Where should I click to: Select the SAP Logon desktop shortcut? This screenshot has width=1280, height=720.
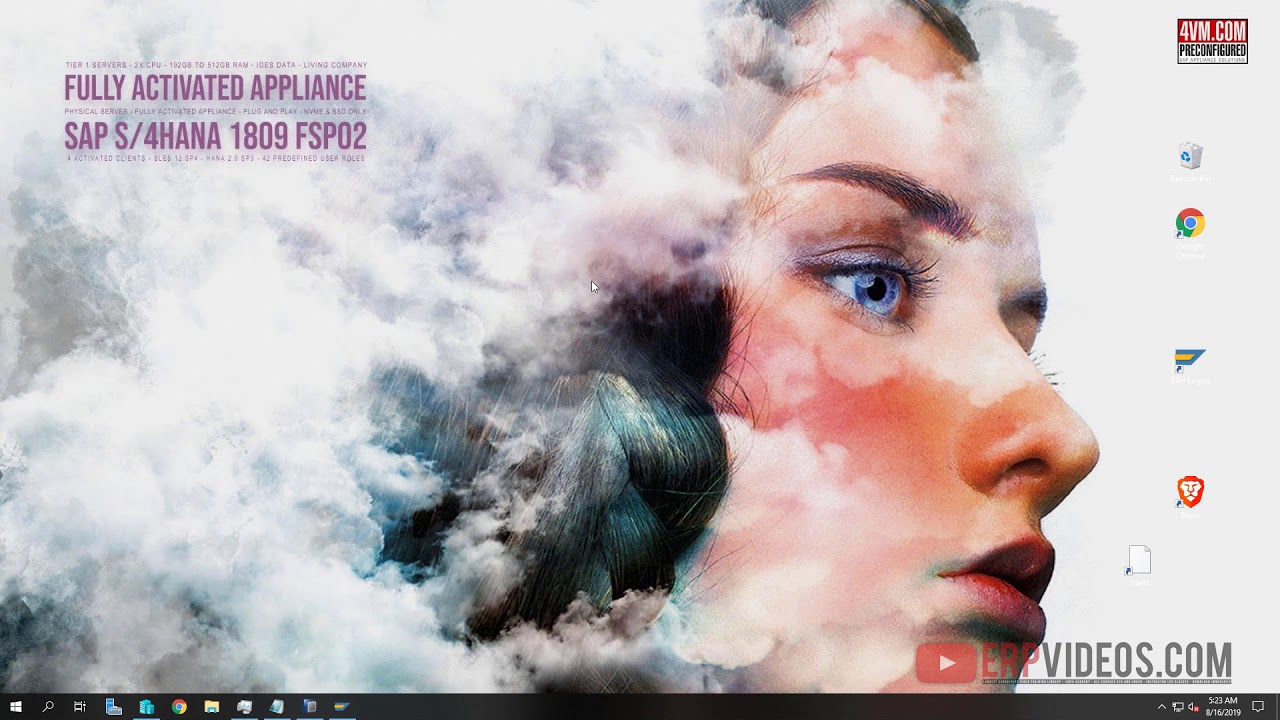[1190, 366]
